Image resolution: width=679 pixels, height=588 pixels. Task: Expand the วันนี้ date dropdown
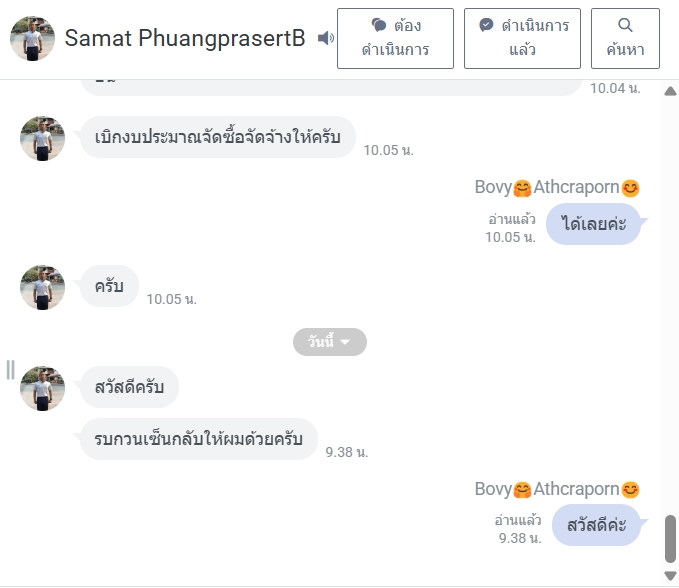click(x=329, y=342)
